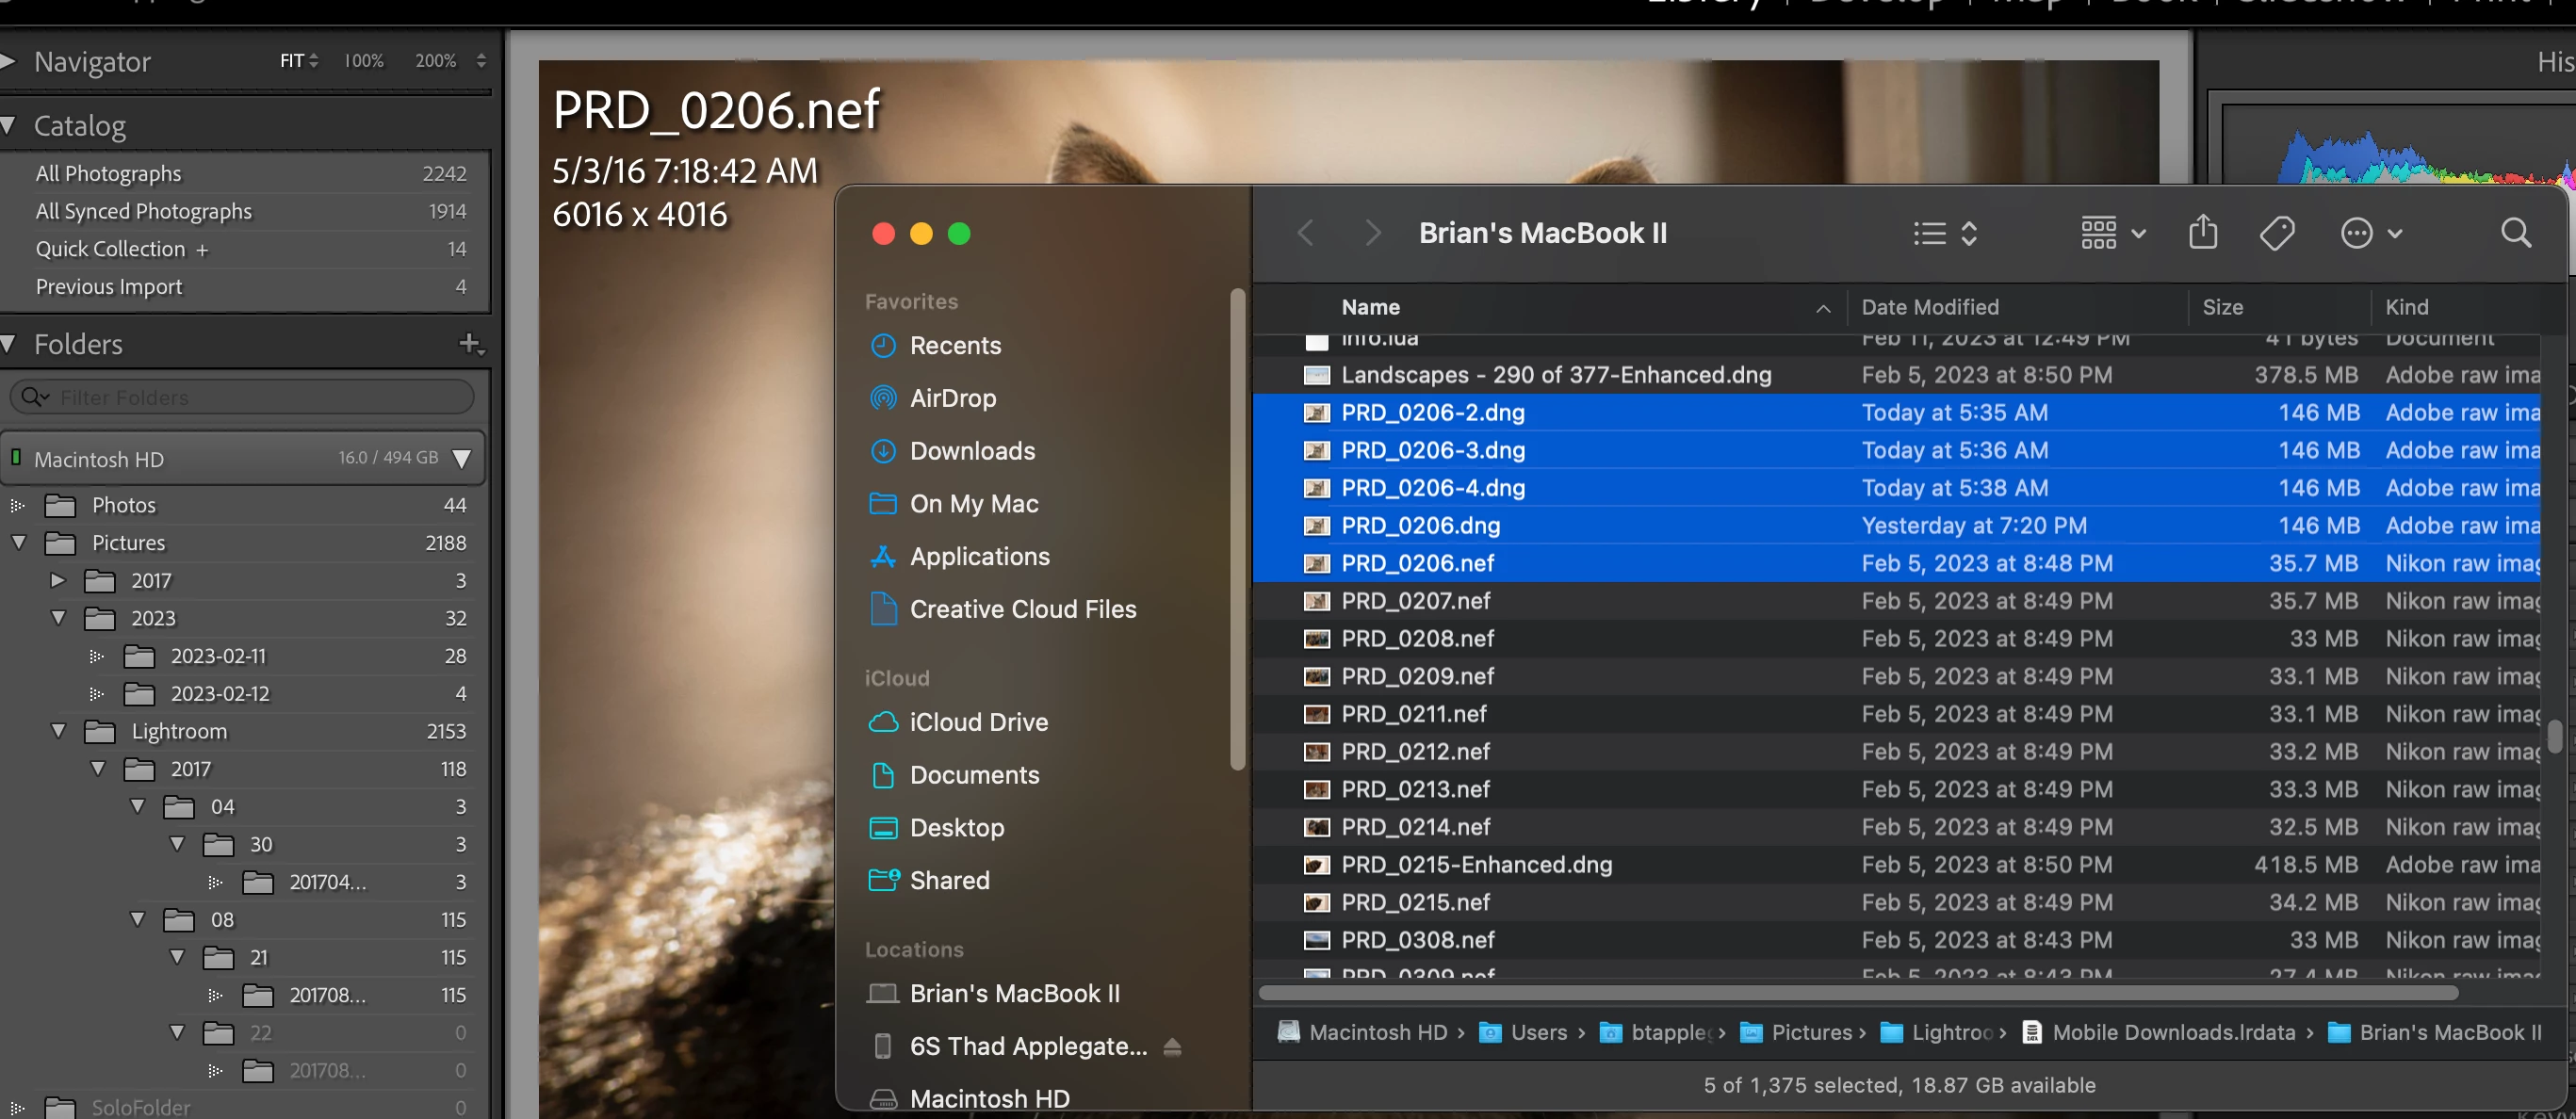Eject 6S Thad Applegate device
This screenshot has height=1119, width=2576.
pos(1172,1046)
